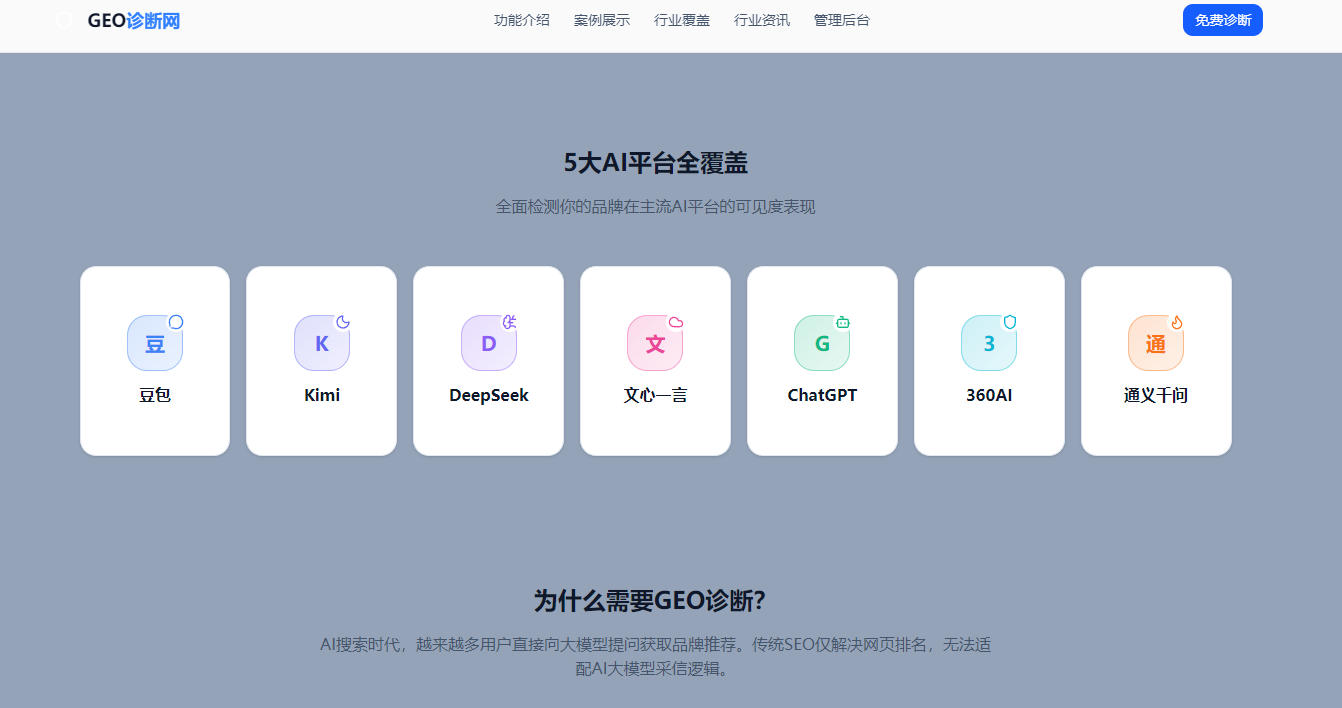Click heading 为什么需要GEO诊断?
The height and width of the screenshot is (708, 1342).
click(x=650, y=601)
